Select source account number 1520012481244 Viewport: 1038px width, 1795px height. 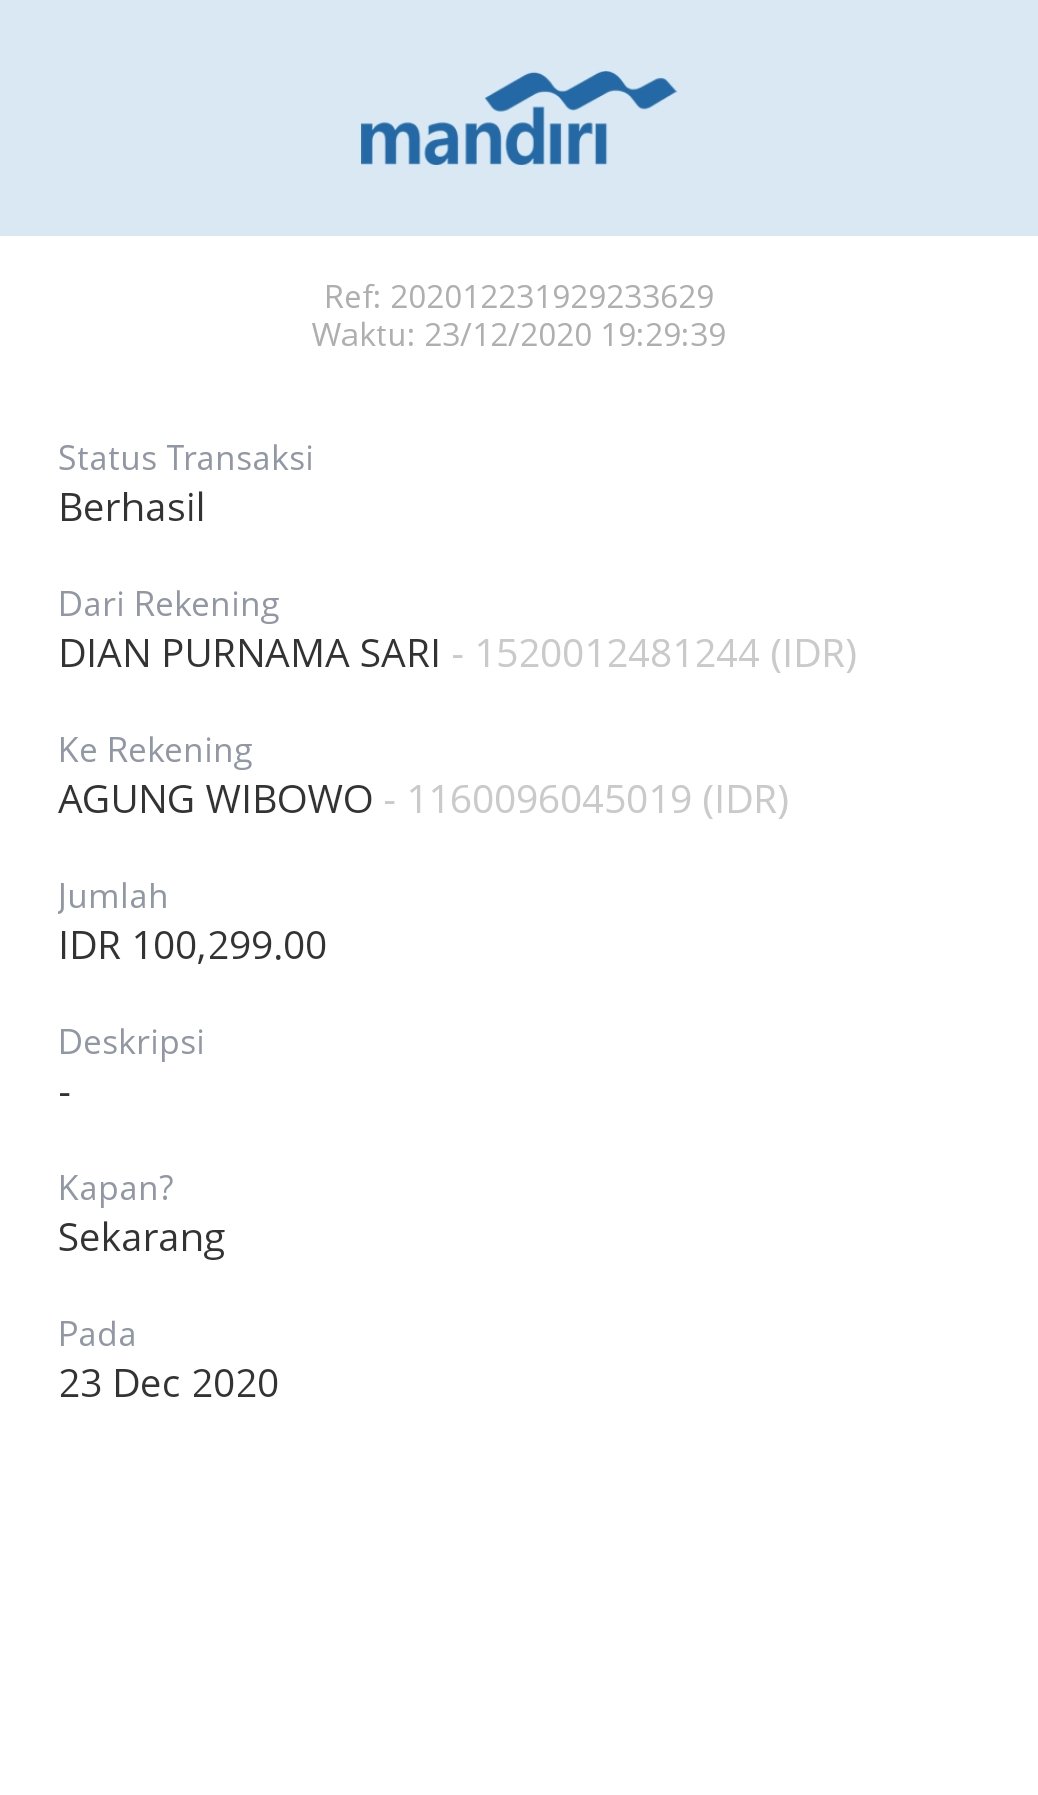coord(616,654)
